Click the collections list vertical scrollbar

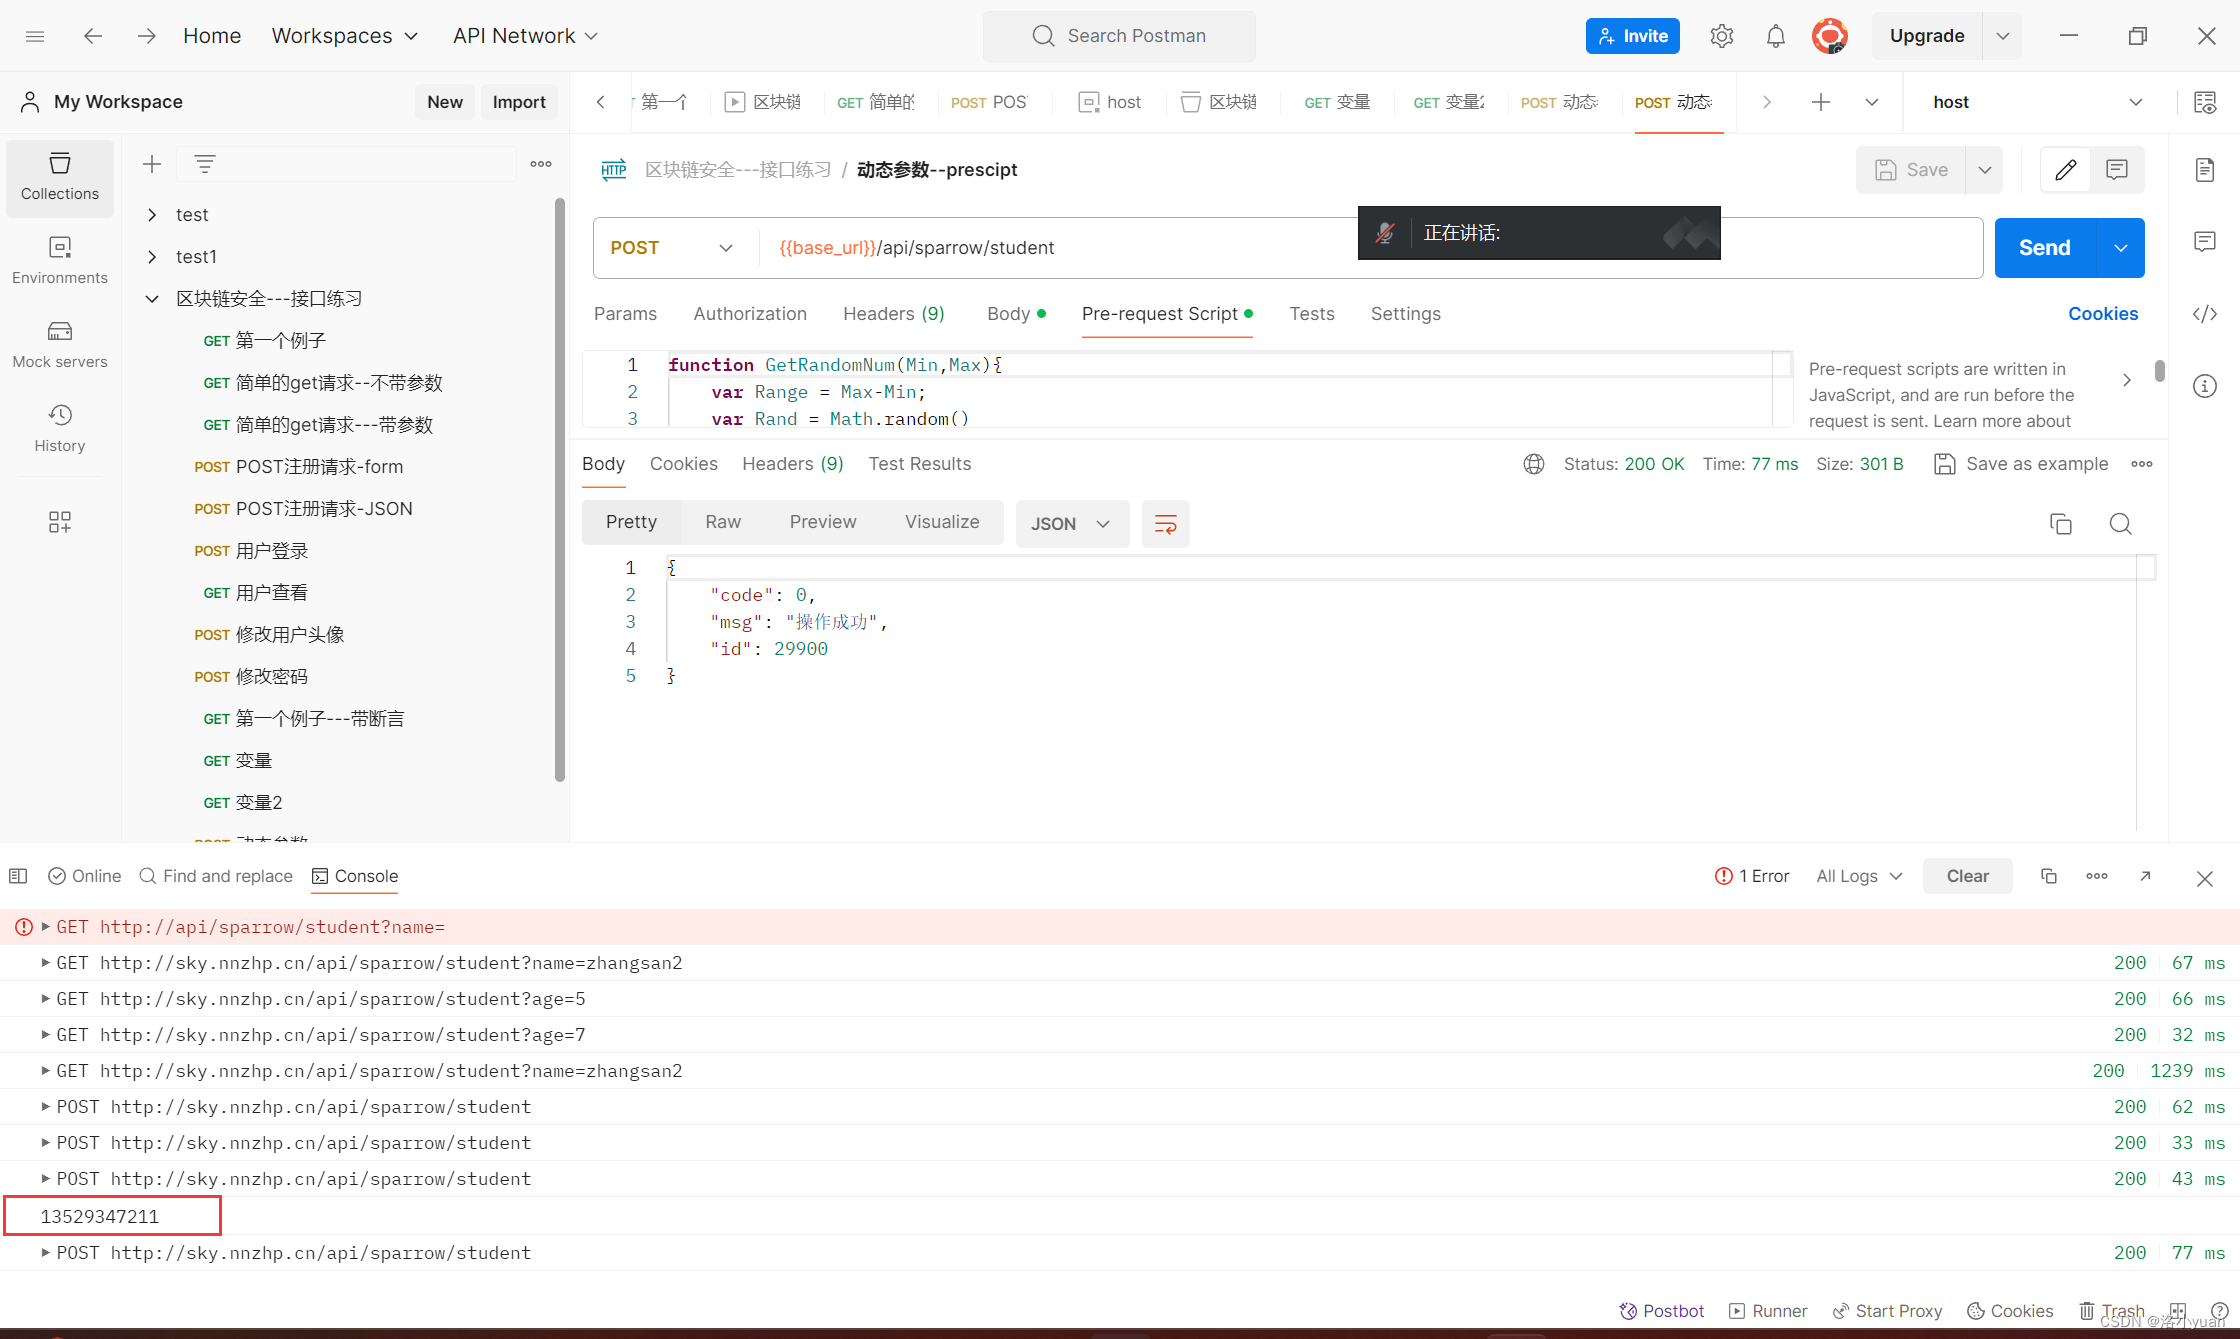[x=560, y=489]
